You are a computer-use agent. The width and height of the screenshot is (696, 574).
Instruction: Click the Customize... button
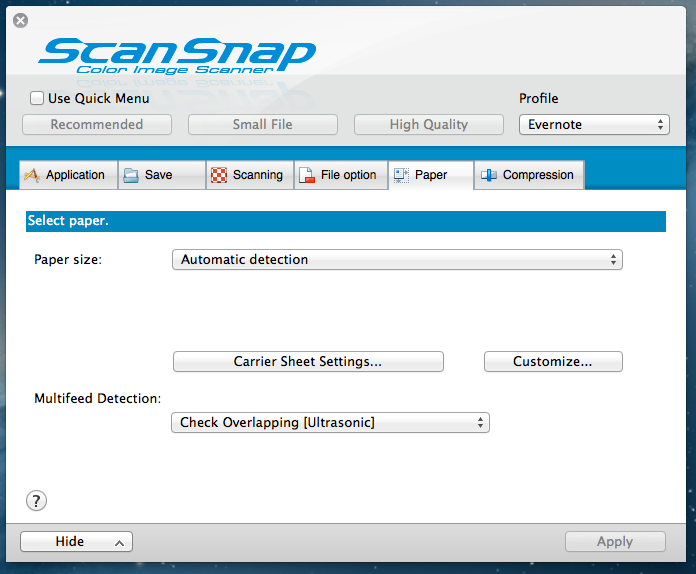tap(553, 362)
